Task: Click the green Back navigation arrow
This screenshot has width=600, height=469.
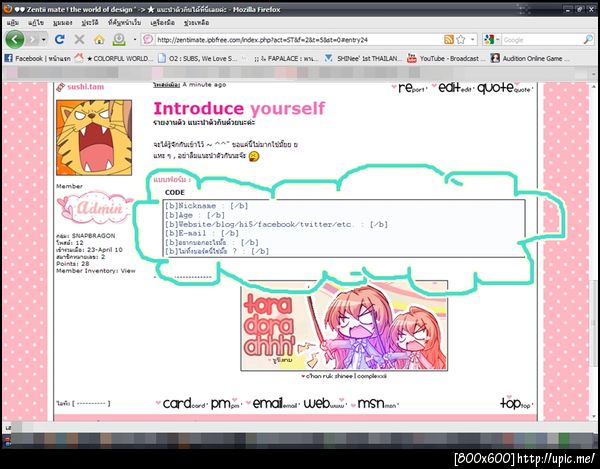Action: (15, 39)
